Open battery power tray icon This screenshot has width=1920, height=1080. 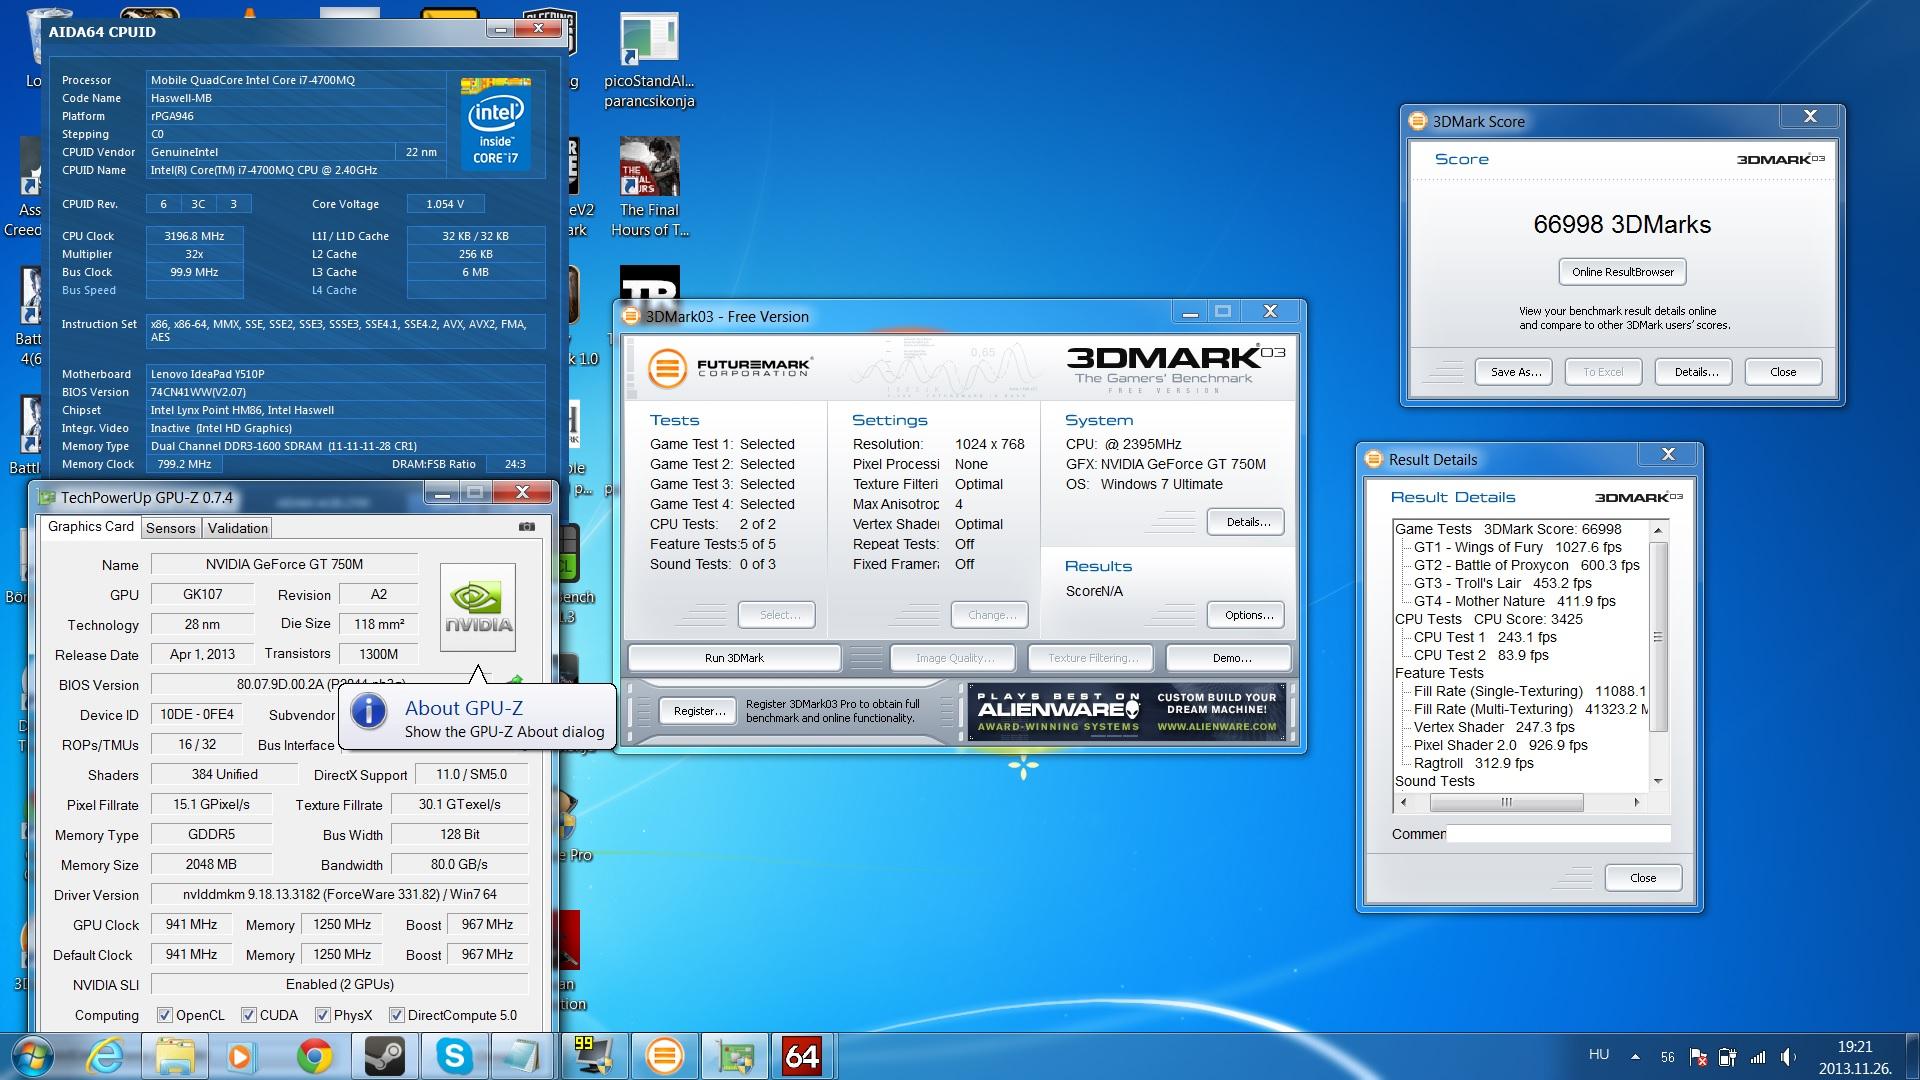[1727, 1057]
